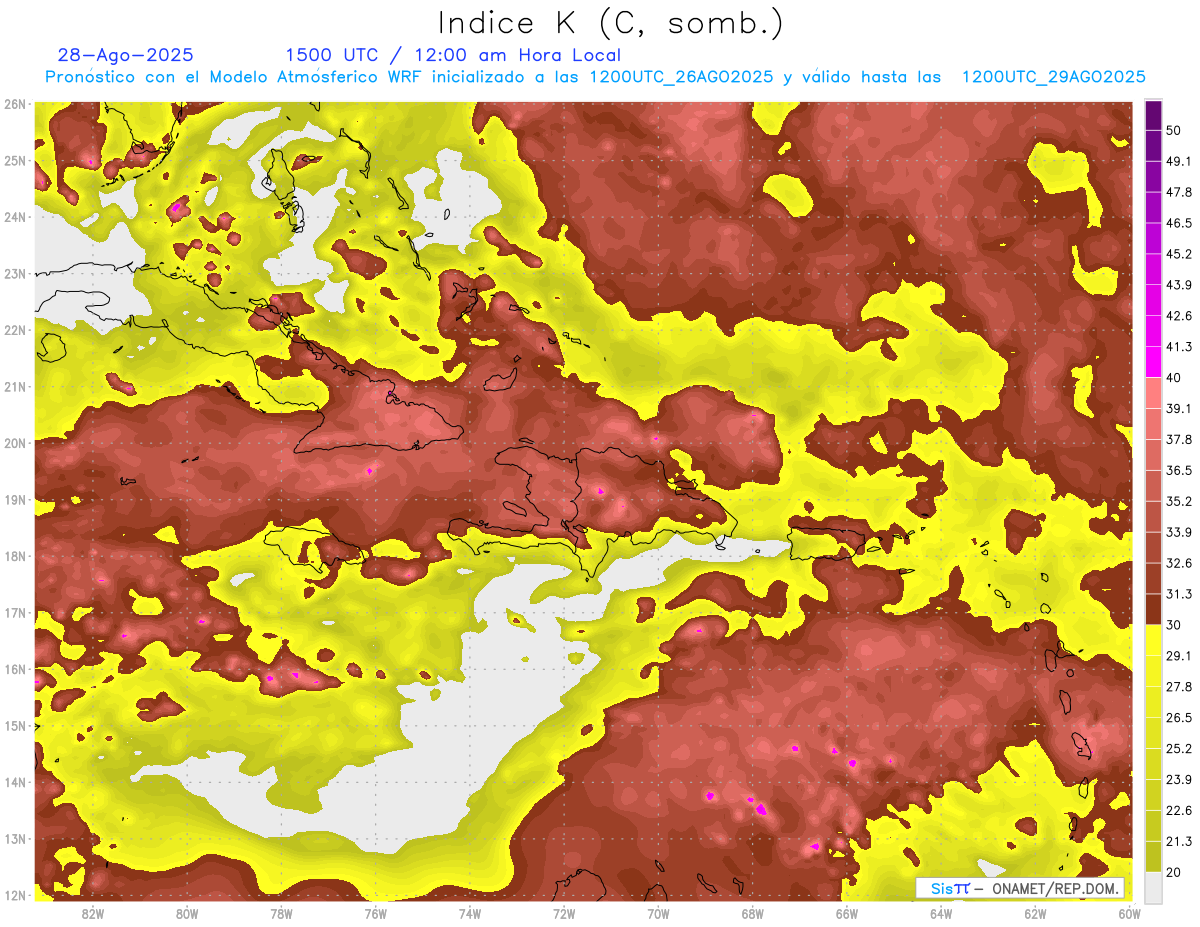Click the '19N' latitude axis label
Screen dimensions: 1200x927
15,500
